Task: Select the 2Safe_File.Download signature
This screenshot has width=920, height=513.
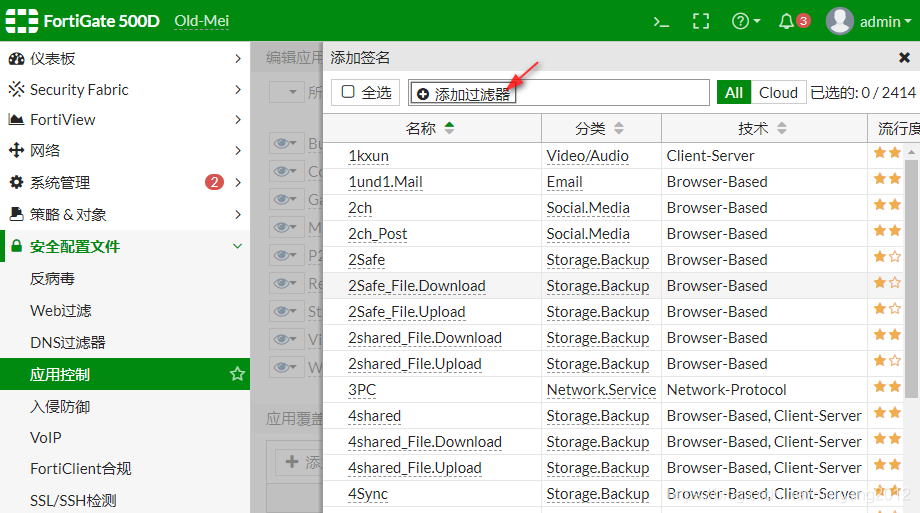Action: [x=417, y=286]
